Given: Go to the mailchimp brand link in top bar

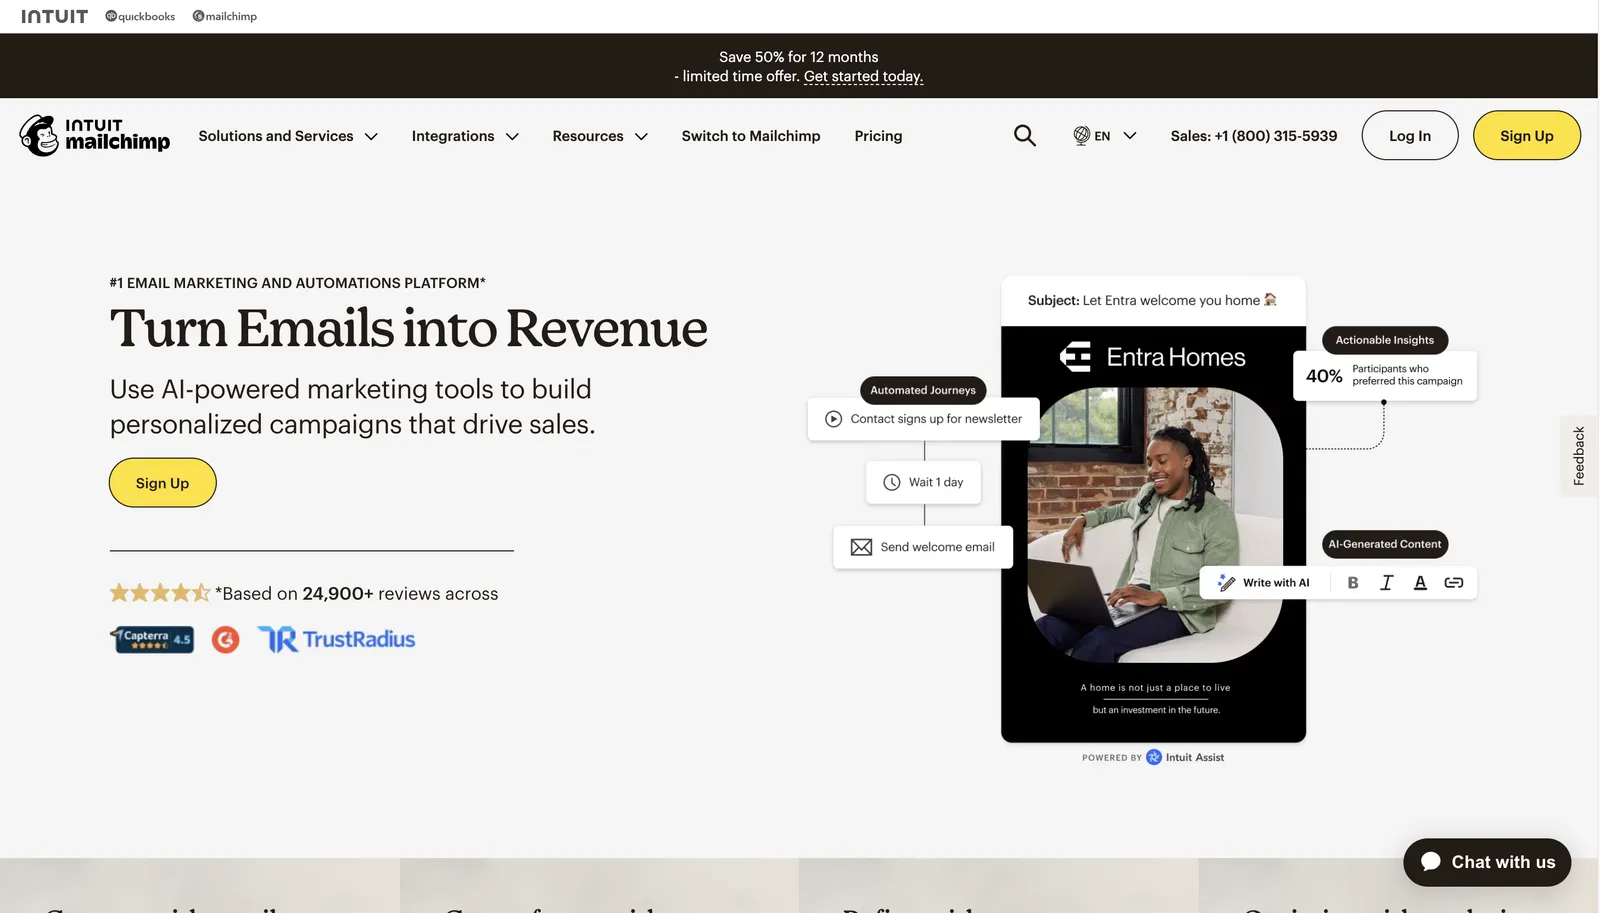Looking at the screenshot, I should pos(225,16).
